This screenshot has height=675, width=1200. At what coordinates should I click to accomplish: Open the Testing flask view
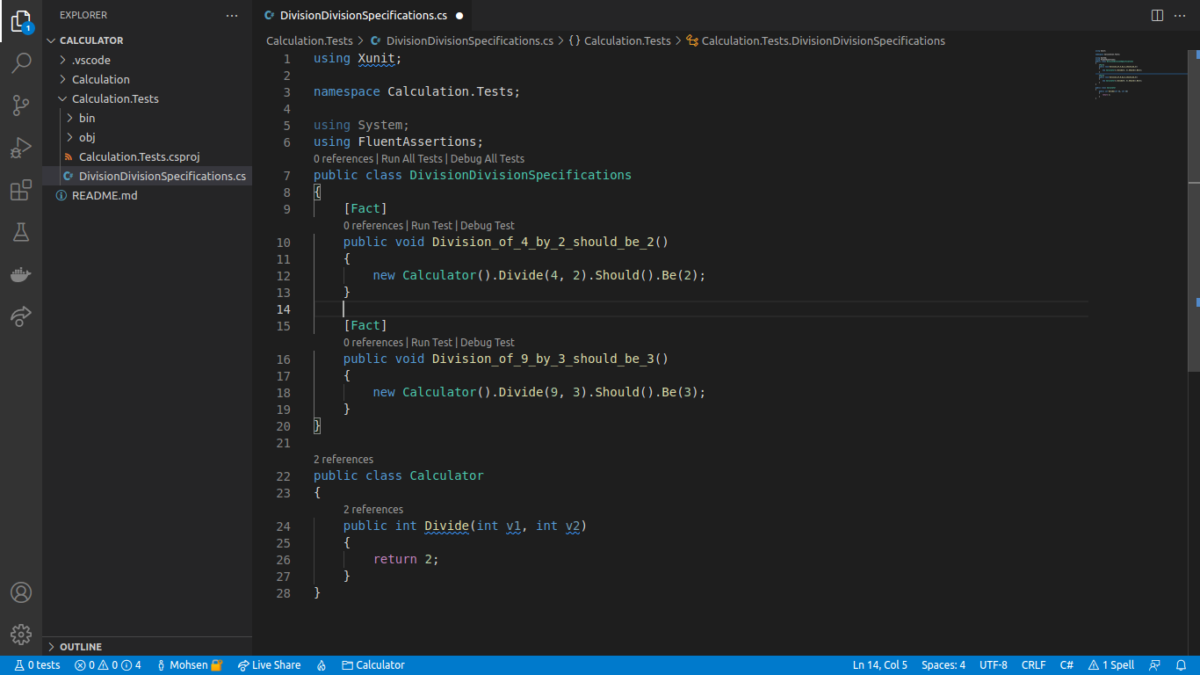click(x=21, y=232)
